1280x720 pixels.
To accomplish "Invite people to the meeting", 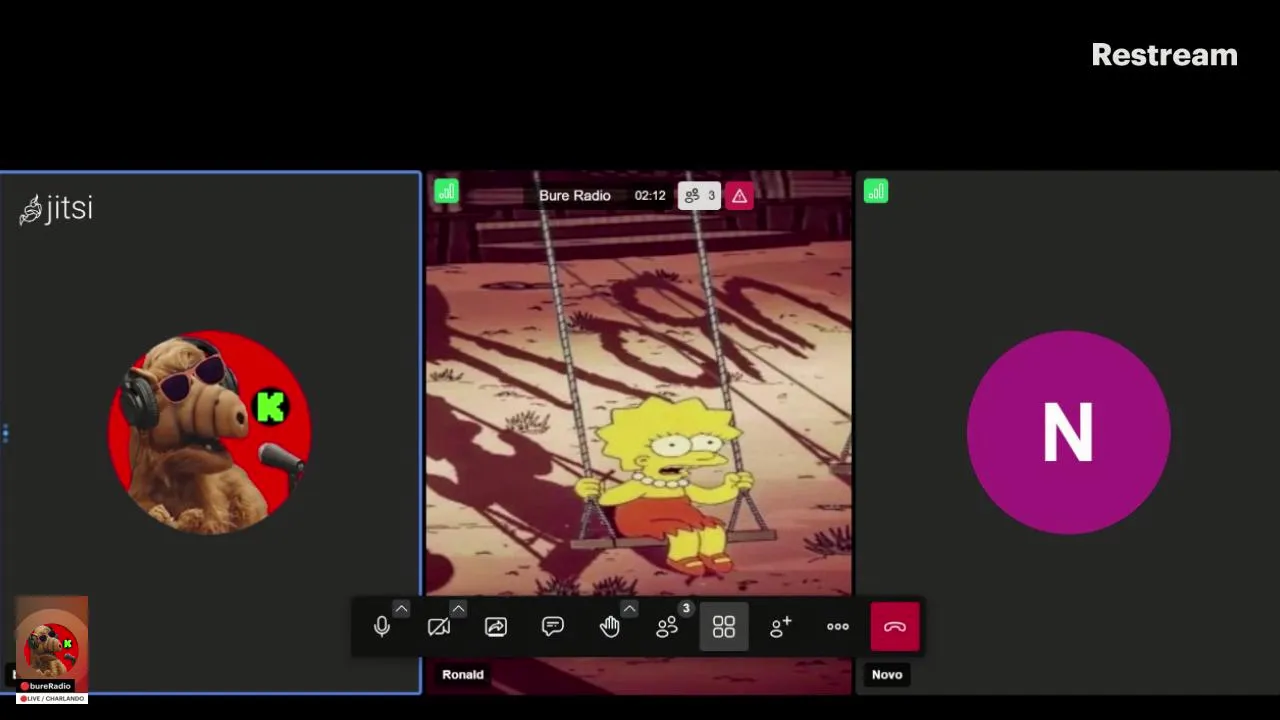I will [781, 627].
